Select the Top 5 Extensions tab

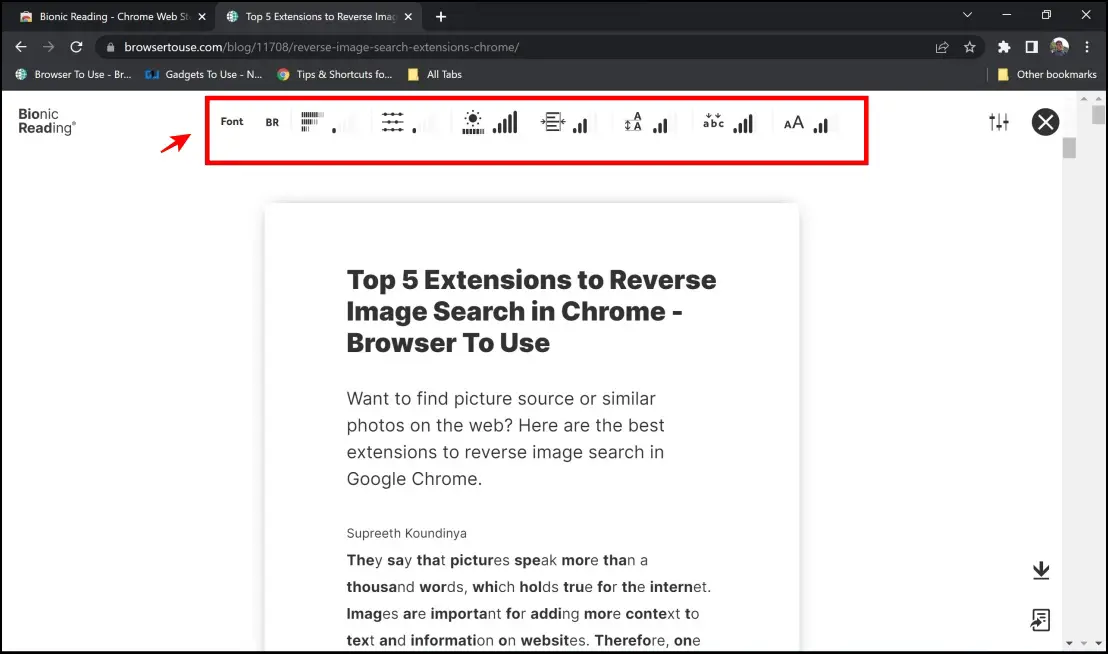tap(319, 16)
